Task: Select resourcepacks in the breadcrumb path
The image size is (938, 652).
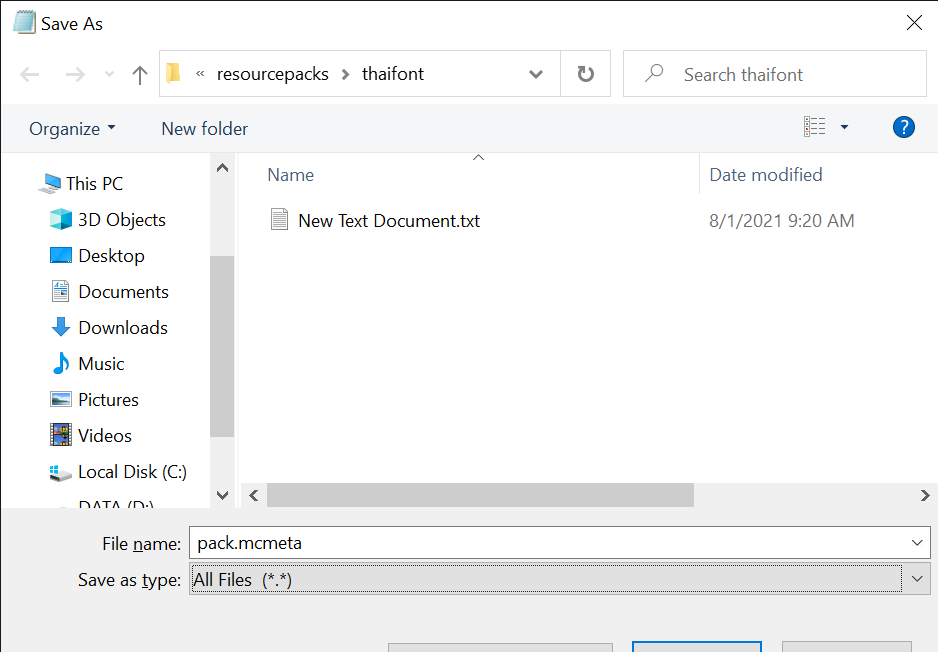Action: (273, 74)
